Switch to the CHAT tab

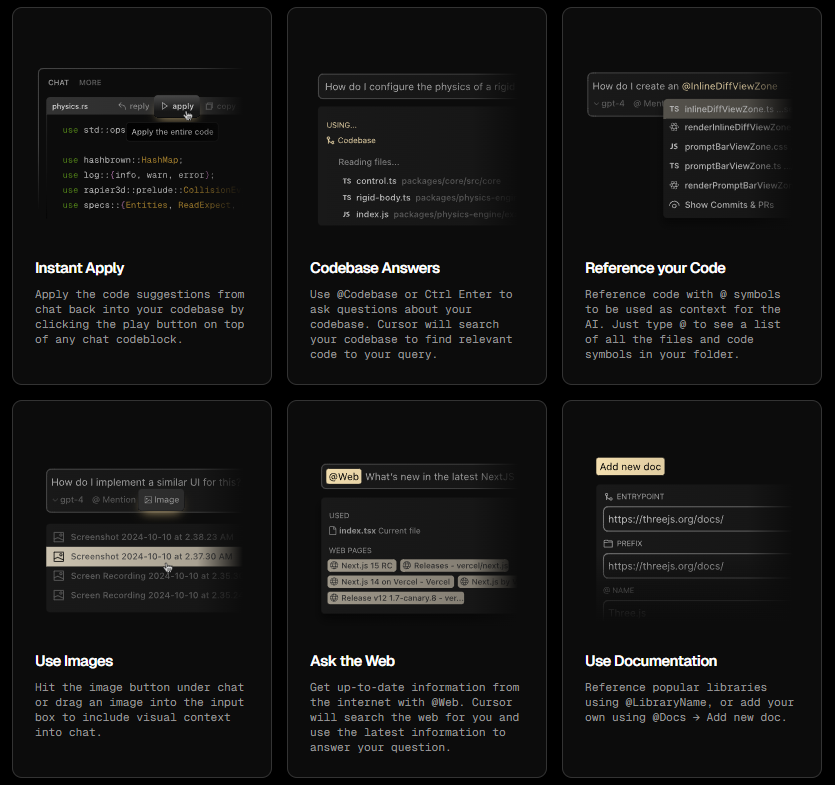tap(59, 83)
